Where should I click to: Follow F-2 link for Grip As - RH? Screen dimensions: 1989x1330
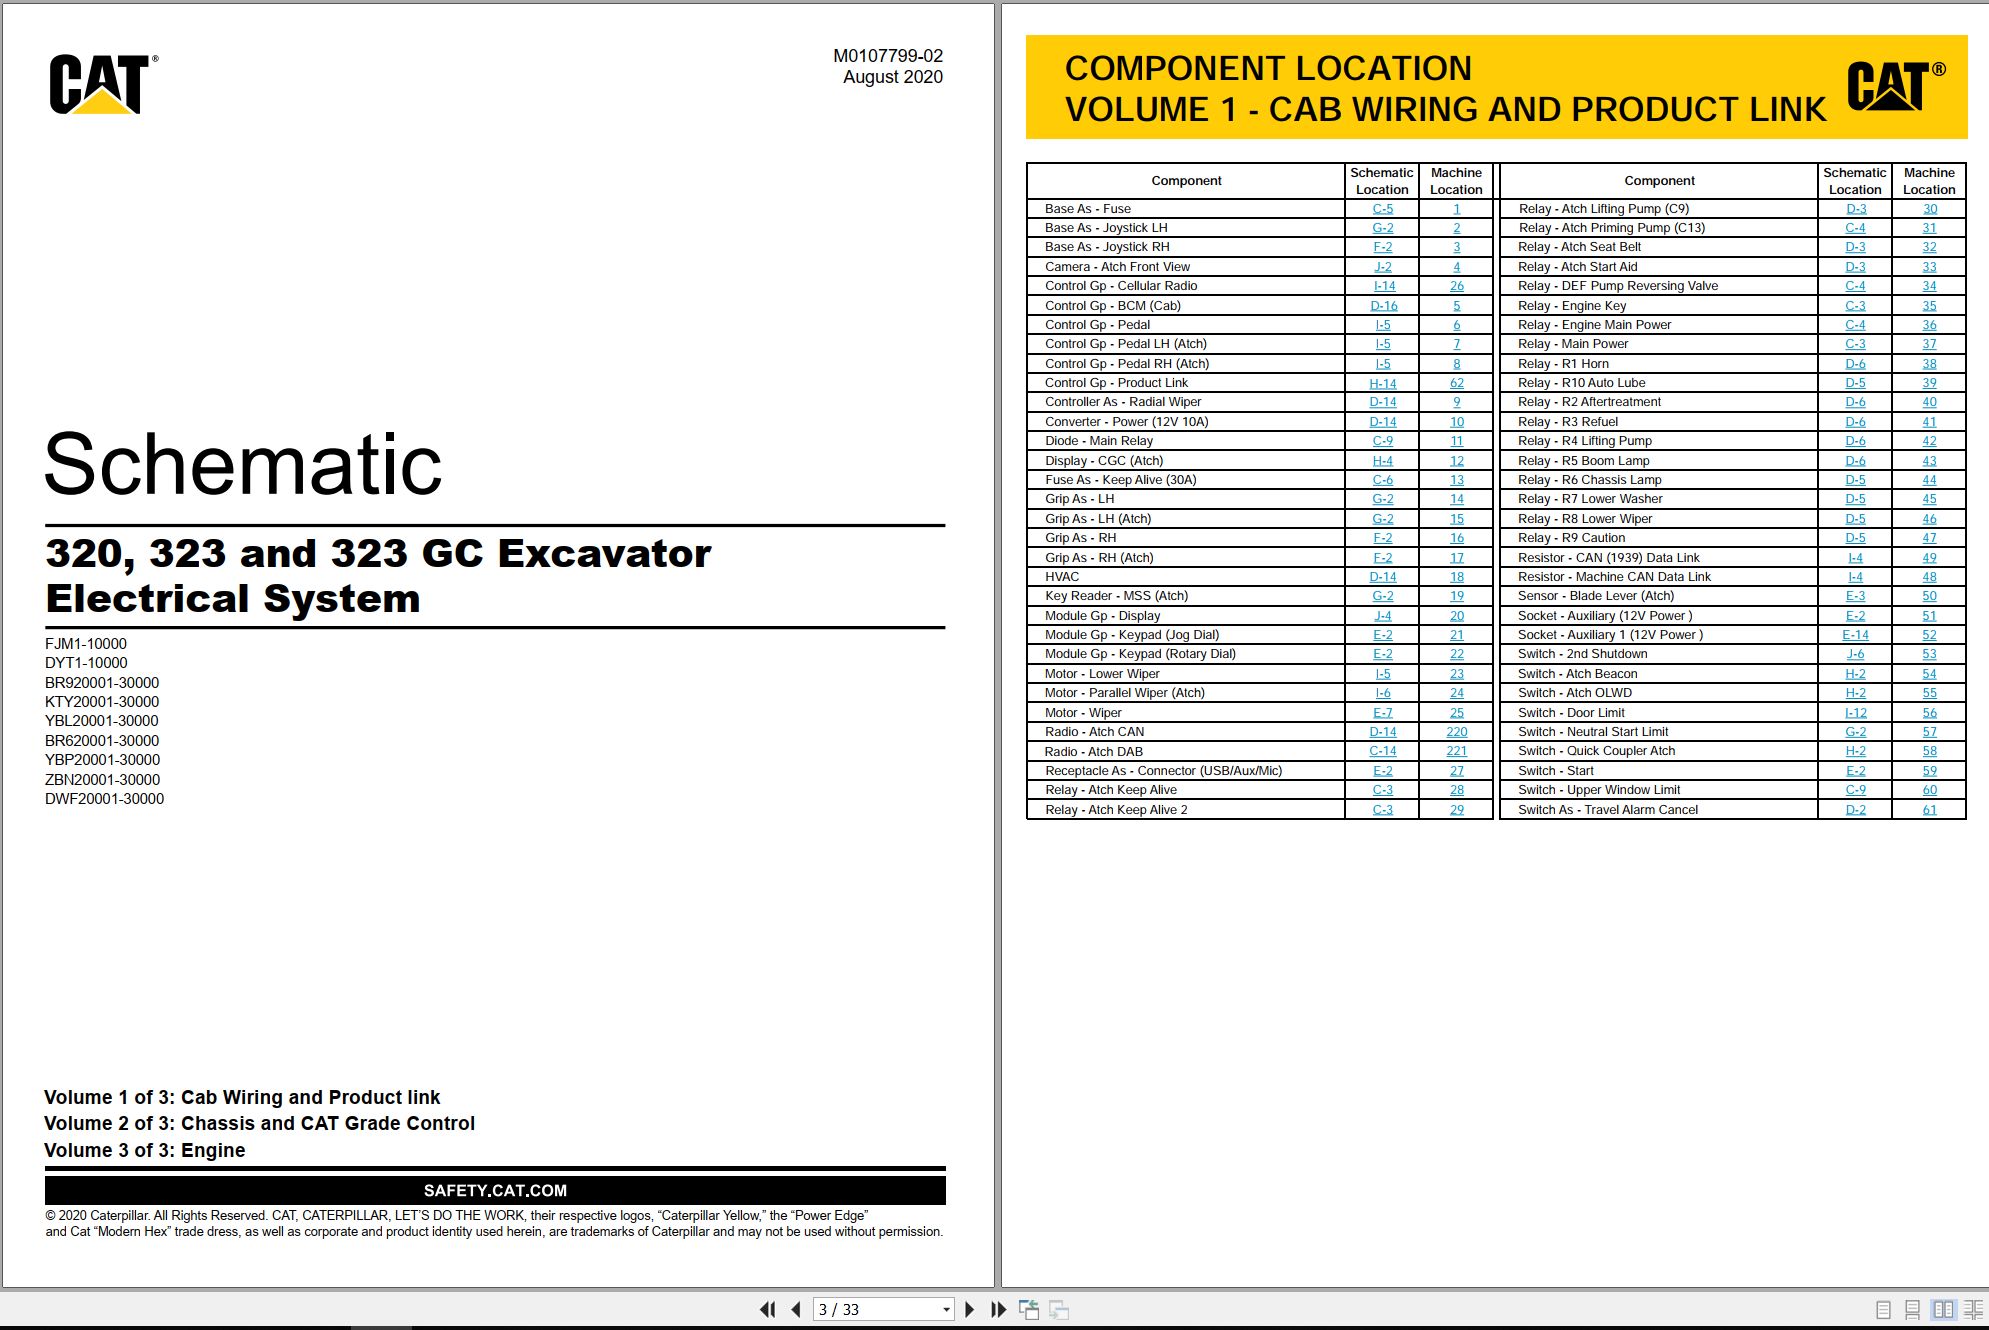click(1382, 538)
